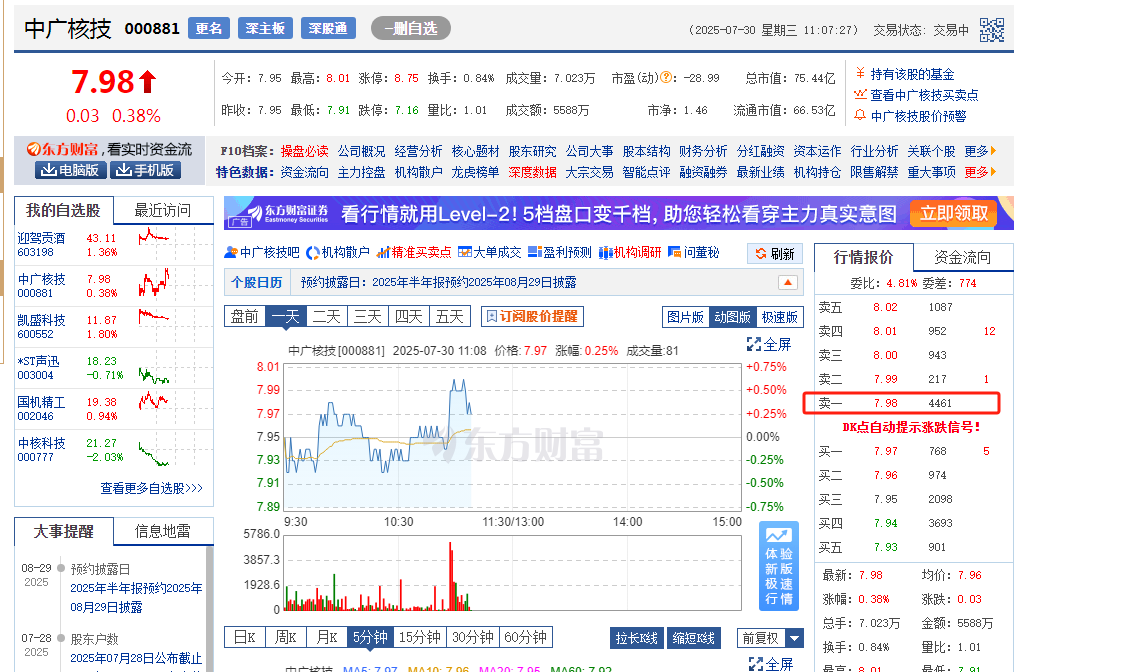Open 机构散户 link with icon

338,252
